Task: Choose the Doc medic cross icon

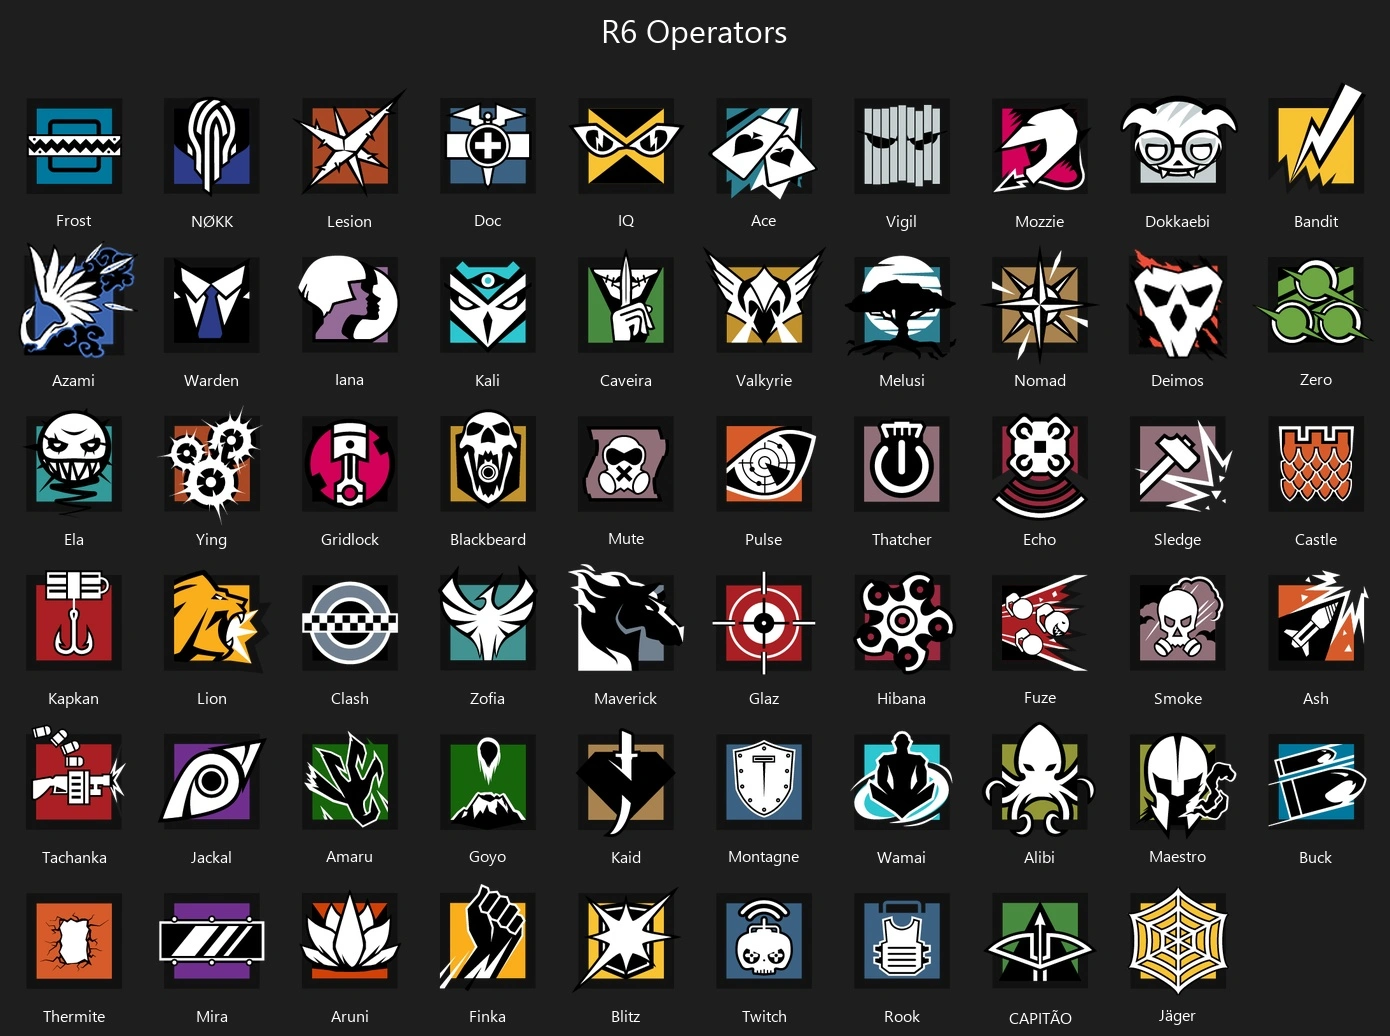Action: point(488,146)
